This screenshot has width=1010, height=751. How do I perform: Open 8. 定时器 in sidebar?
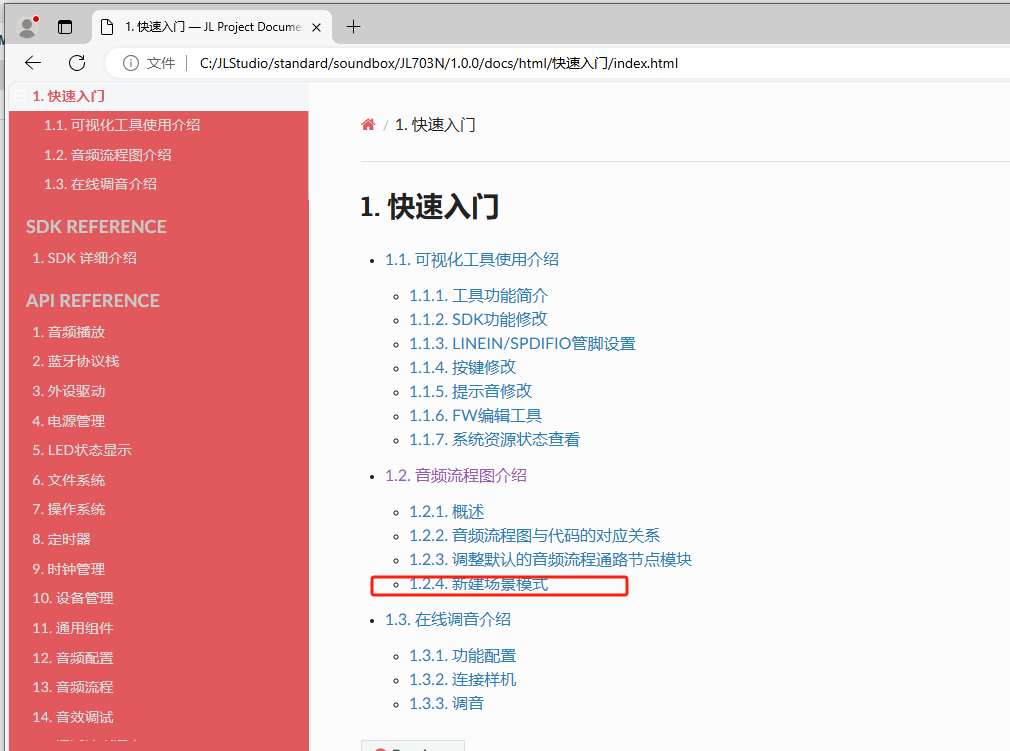click(62, 539)
